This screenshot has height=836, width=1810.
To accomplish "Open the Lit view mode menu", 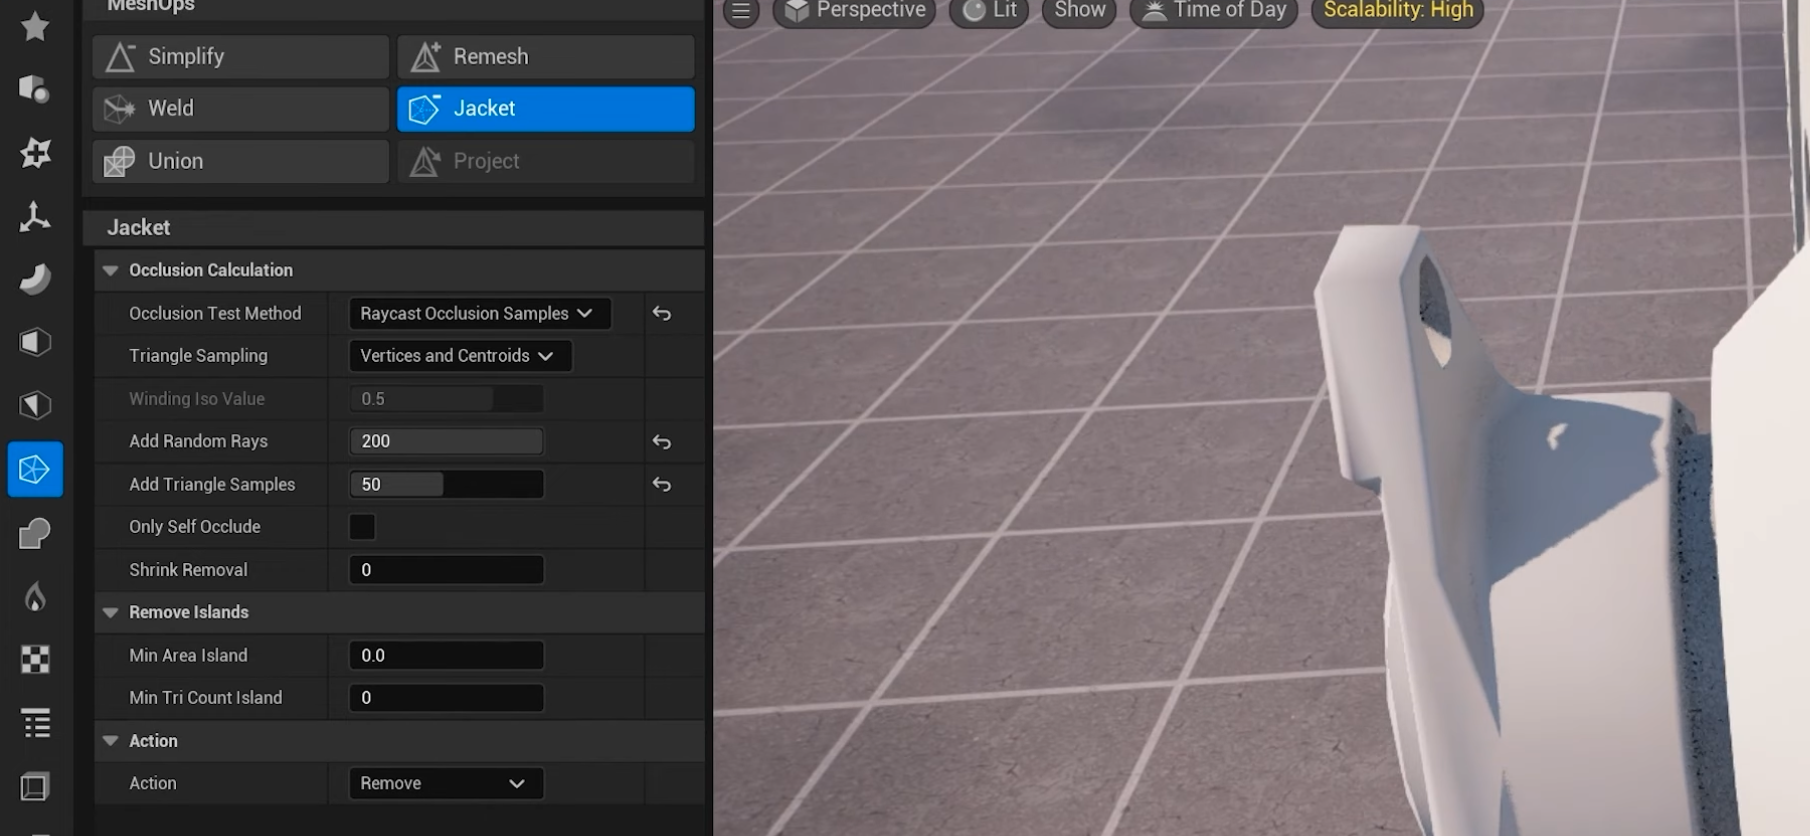I will [990, 11].
